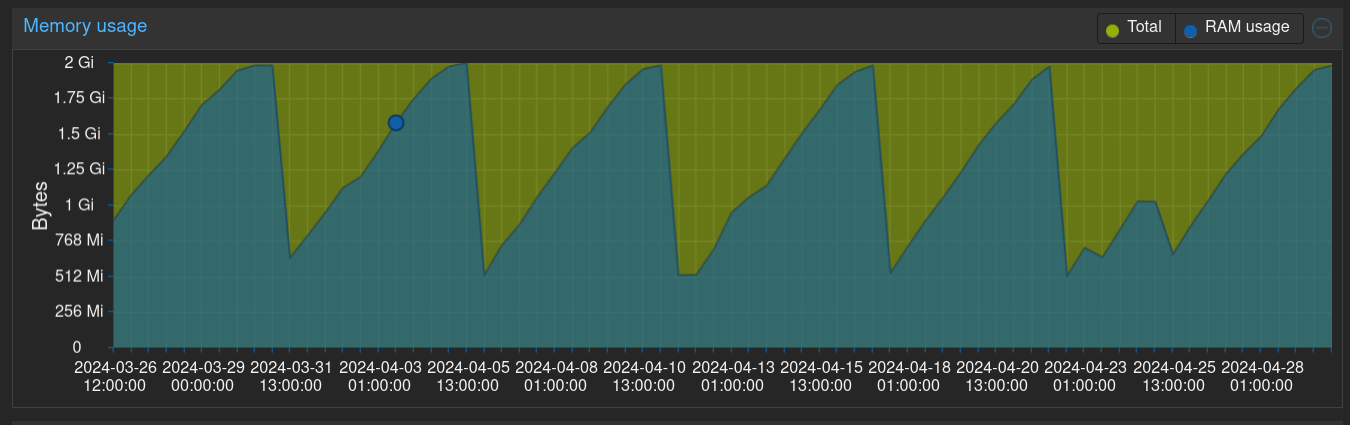Click the blue dot next to RAM usage
Image resolution: width=1350 pixels, height=425 pixels.
1190,29
